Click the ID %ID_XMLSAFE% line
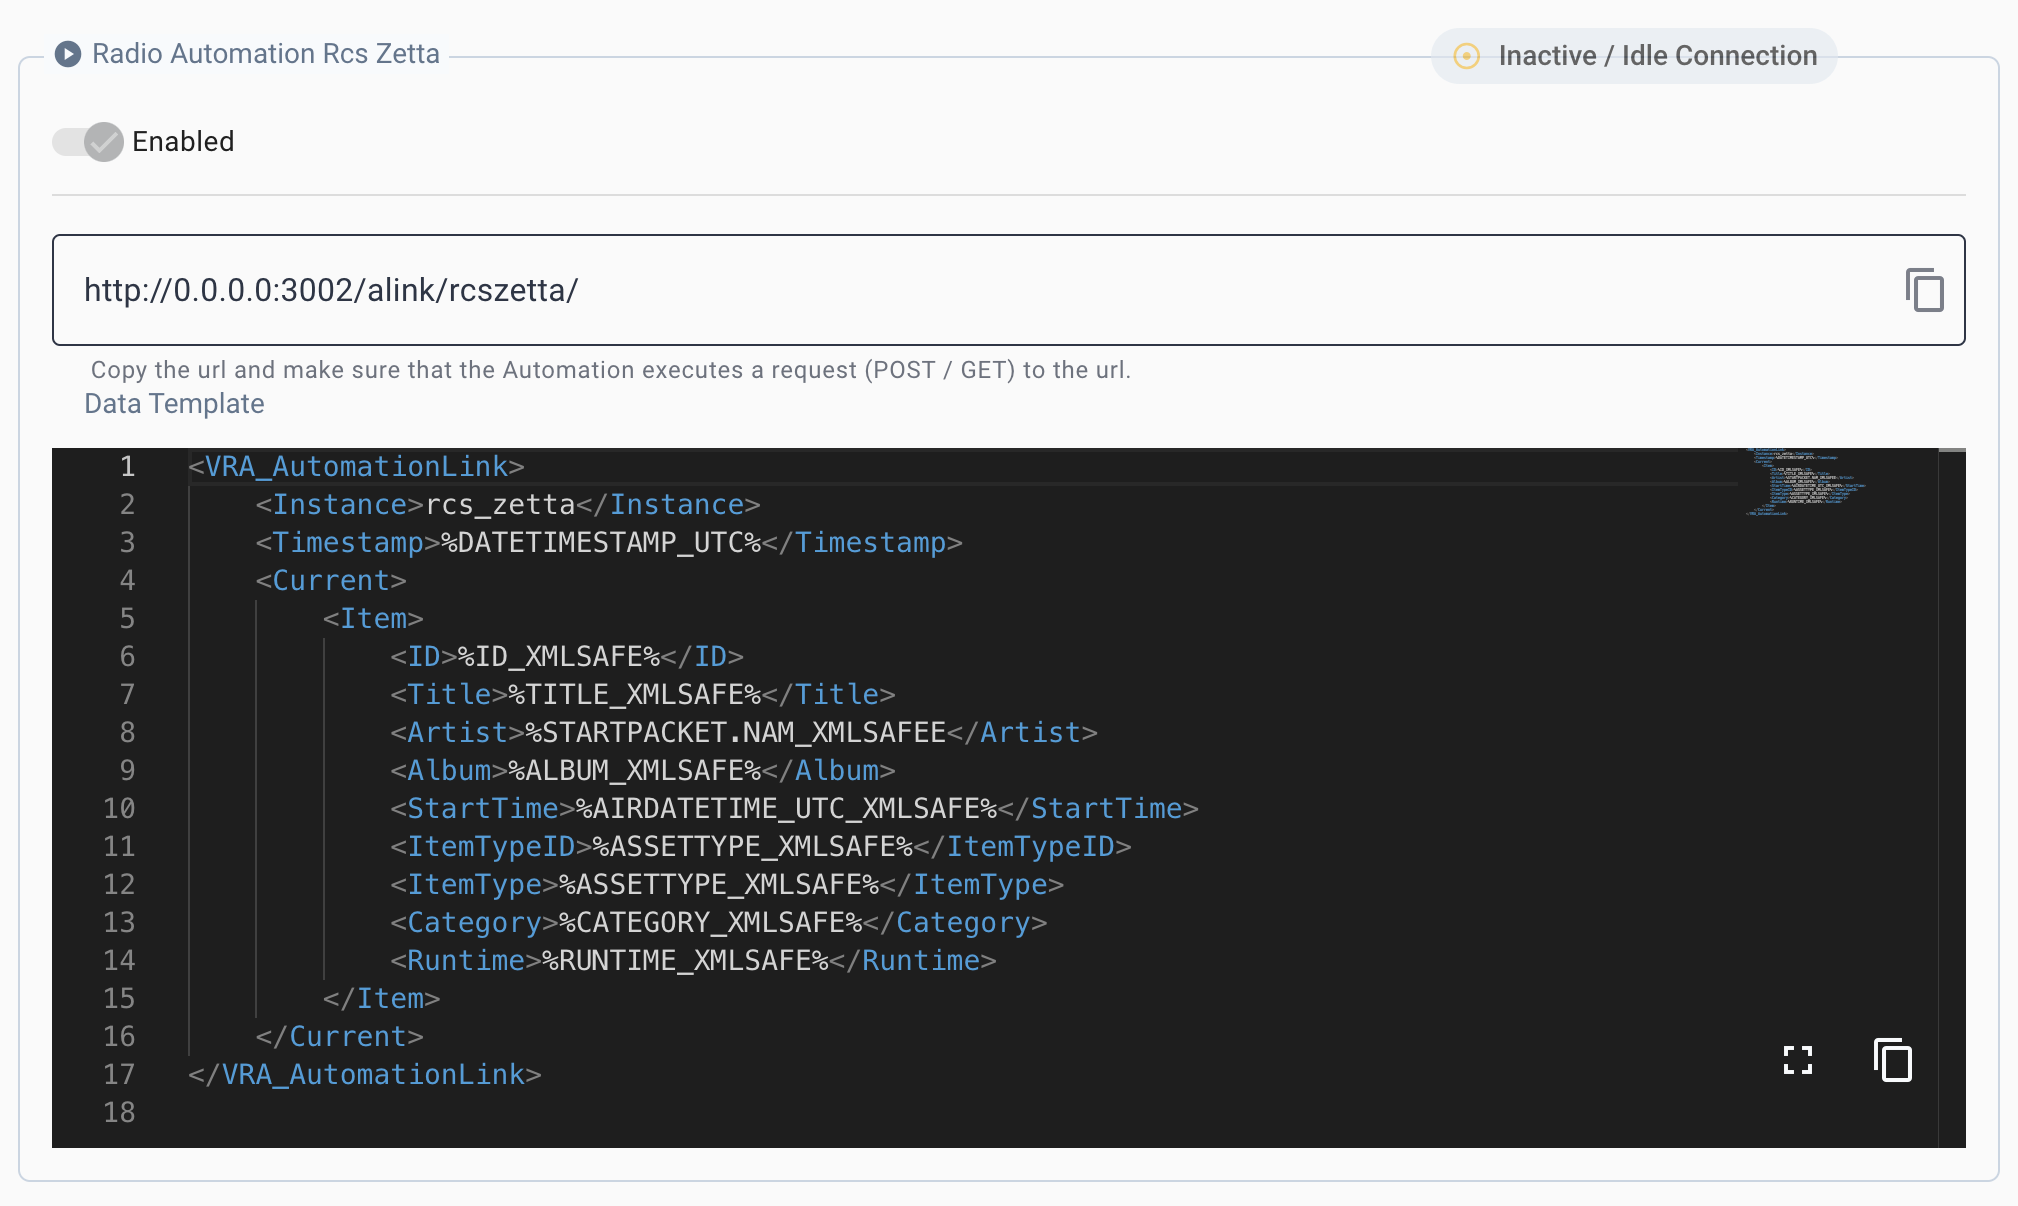 (x=567, y=656)
